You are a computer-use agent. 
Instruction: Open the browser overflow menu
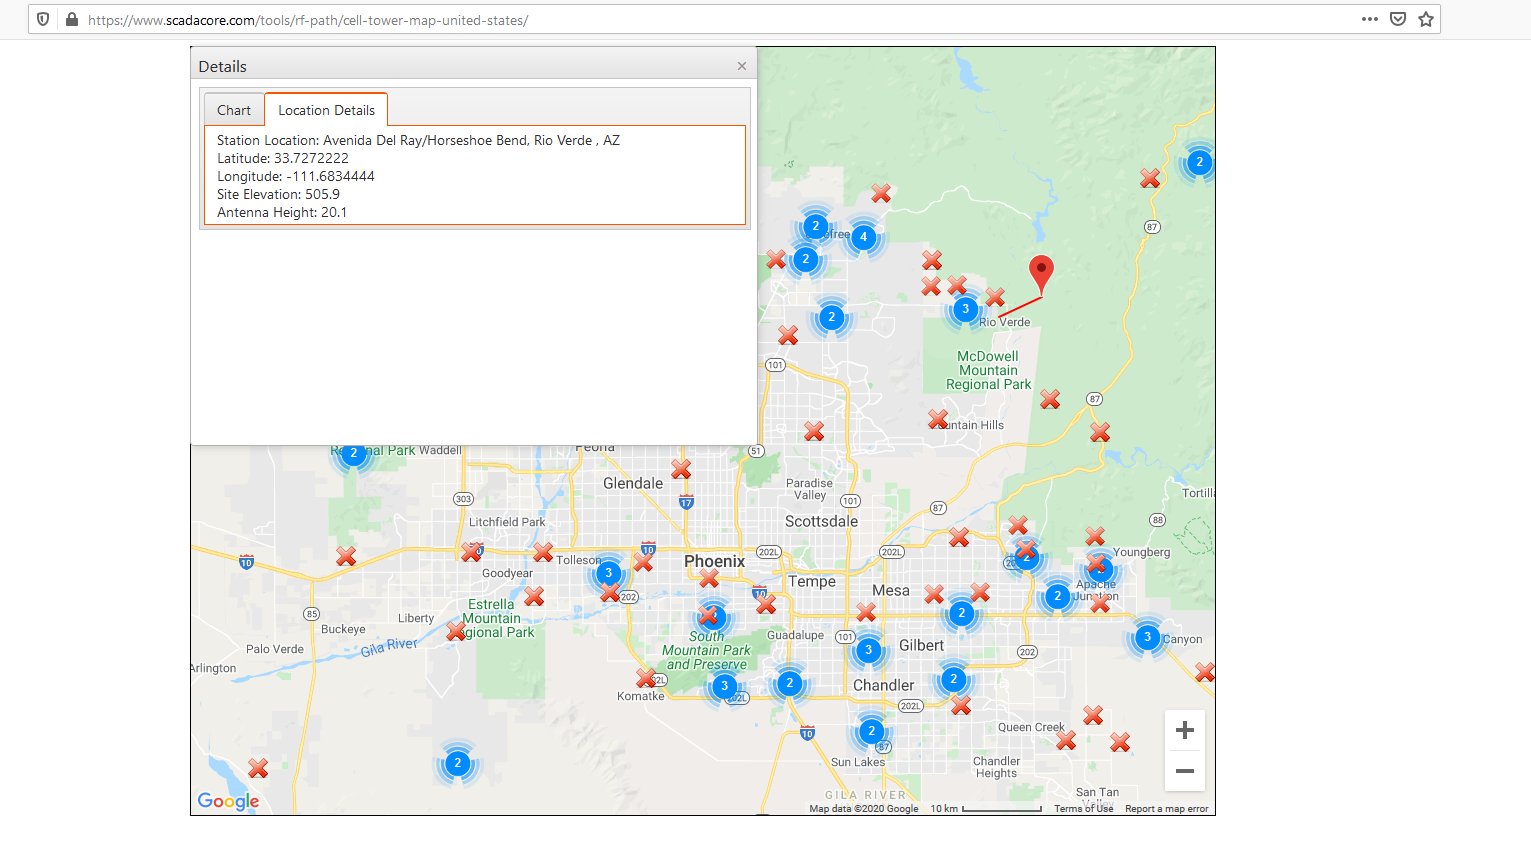pos(1369,18)
